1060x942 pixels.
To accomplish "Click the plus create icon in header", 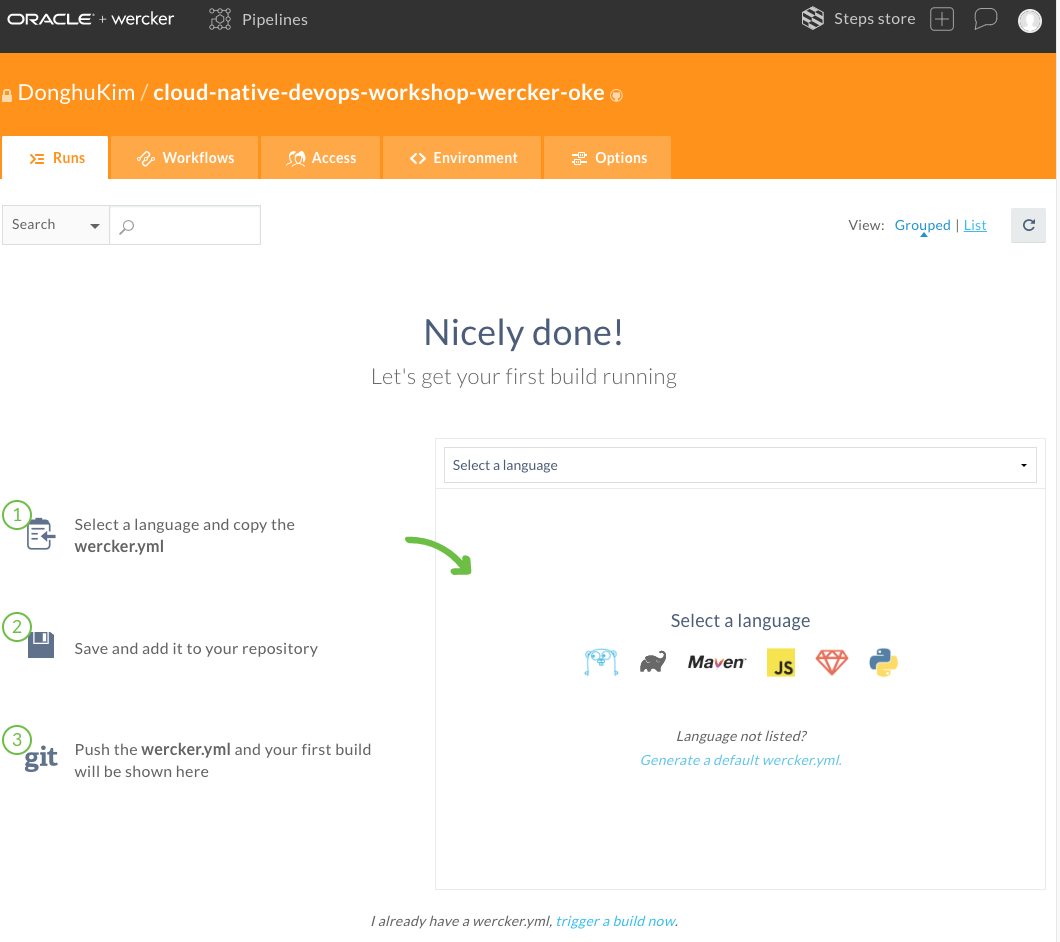I will click(942, 19).
